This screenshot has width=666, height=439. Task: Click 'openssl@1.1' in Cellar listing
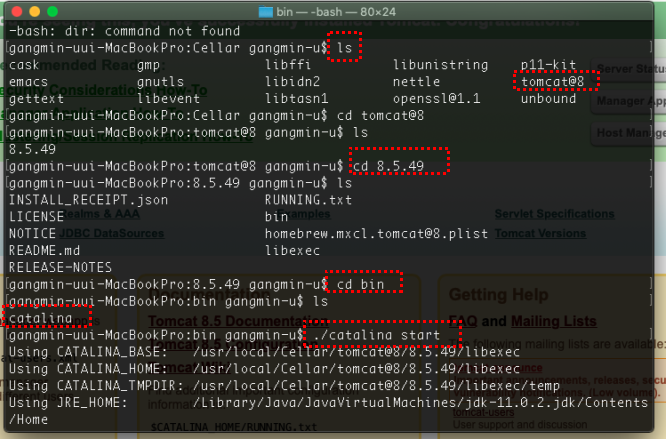(436, 98)
